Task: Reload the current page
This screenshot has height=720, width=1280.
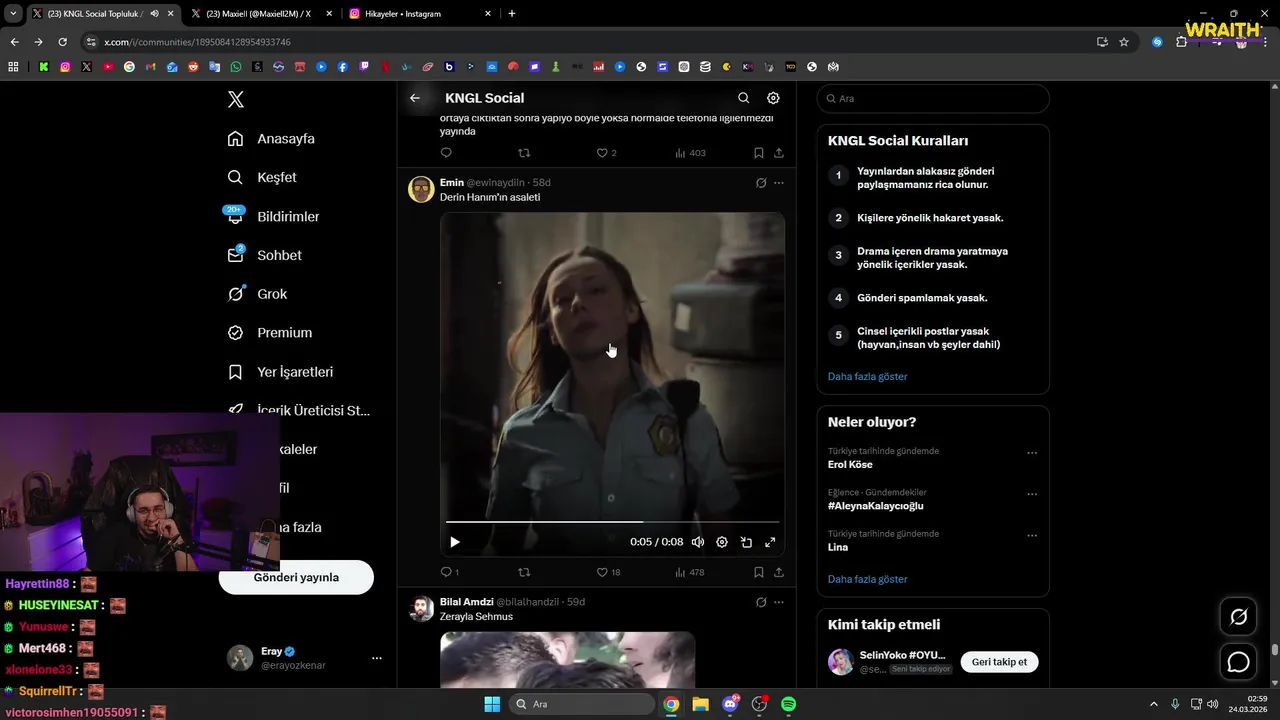Action: pos(62,42)
